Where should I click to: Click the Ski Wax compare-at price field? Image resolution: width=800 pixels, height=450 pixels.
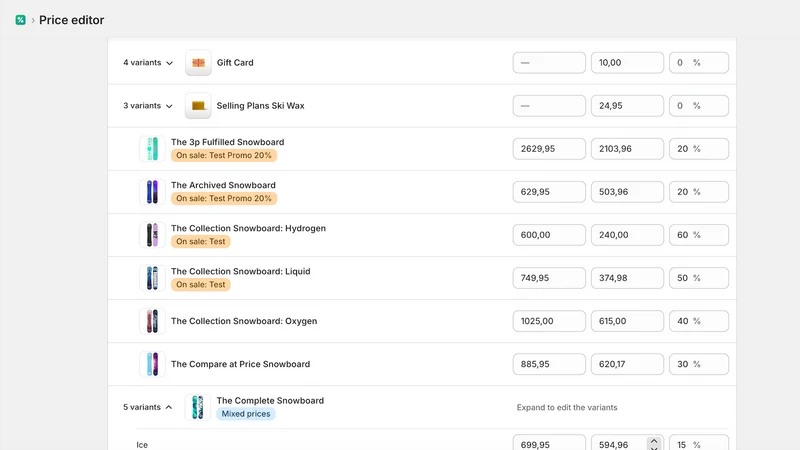[x=549, y=106]
